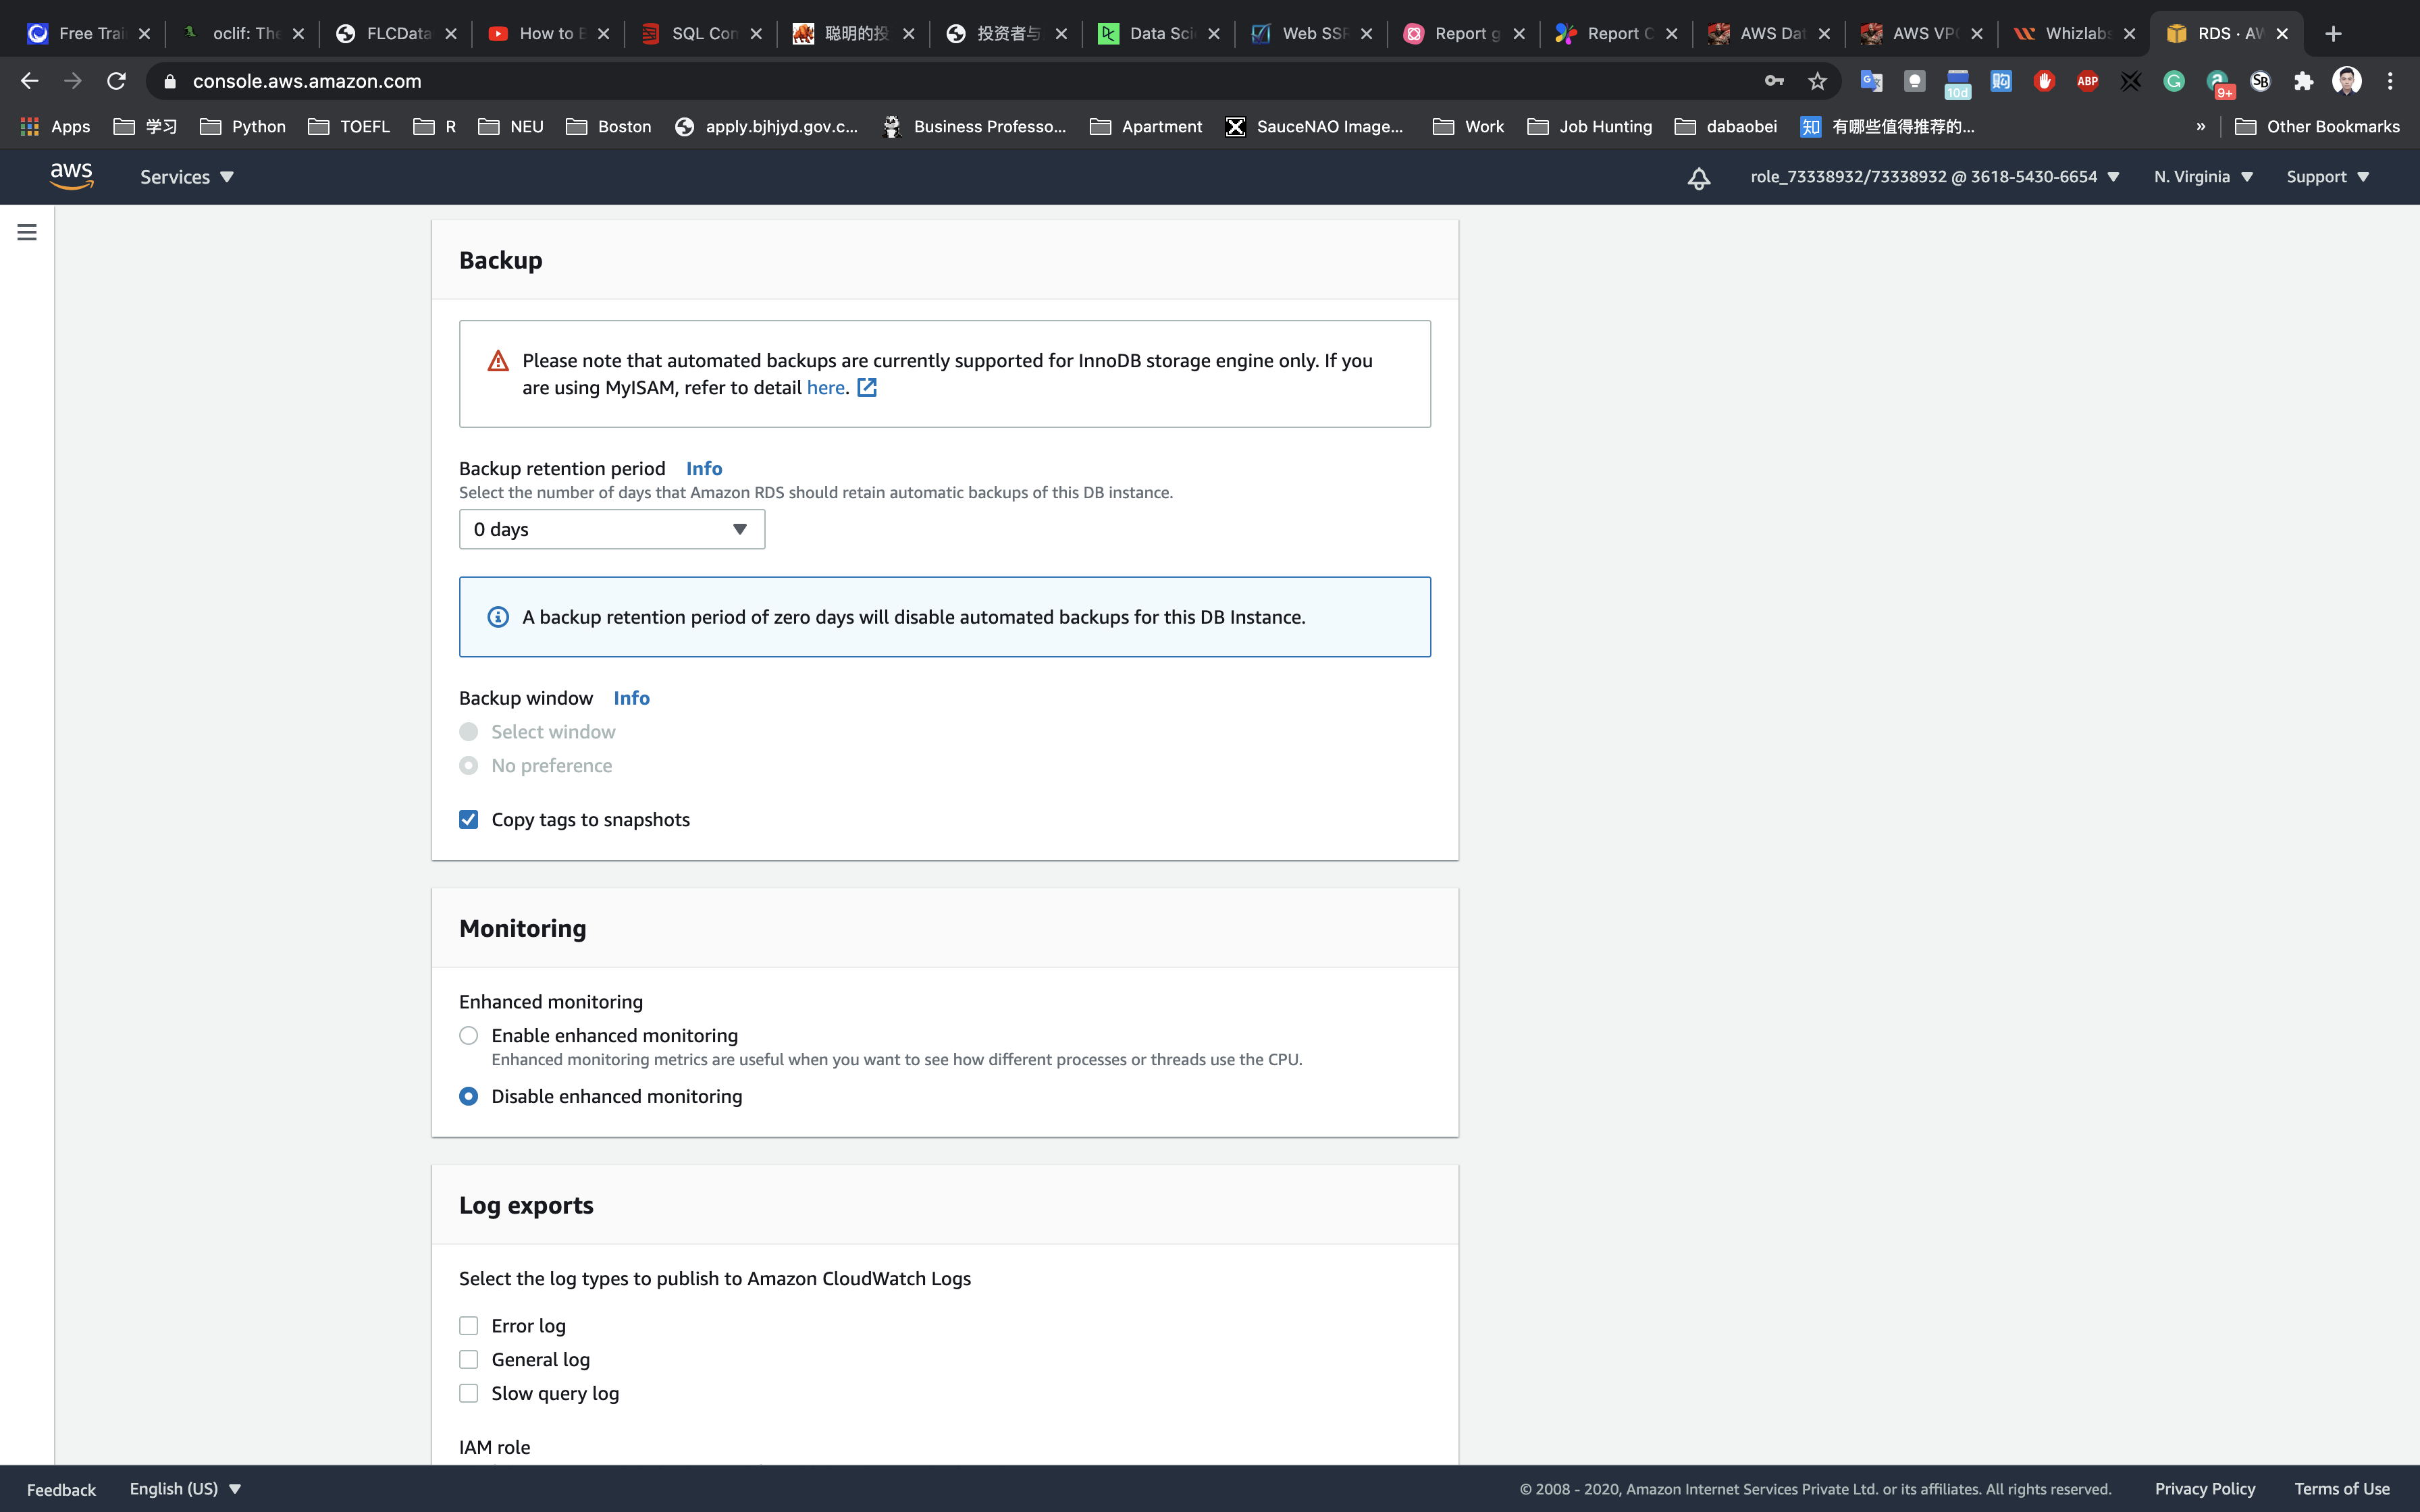Click Info link beside Backup window
The image size is (2420, 1512).
click(631, 698)
